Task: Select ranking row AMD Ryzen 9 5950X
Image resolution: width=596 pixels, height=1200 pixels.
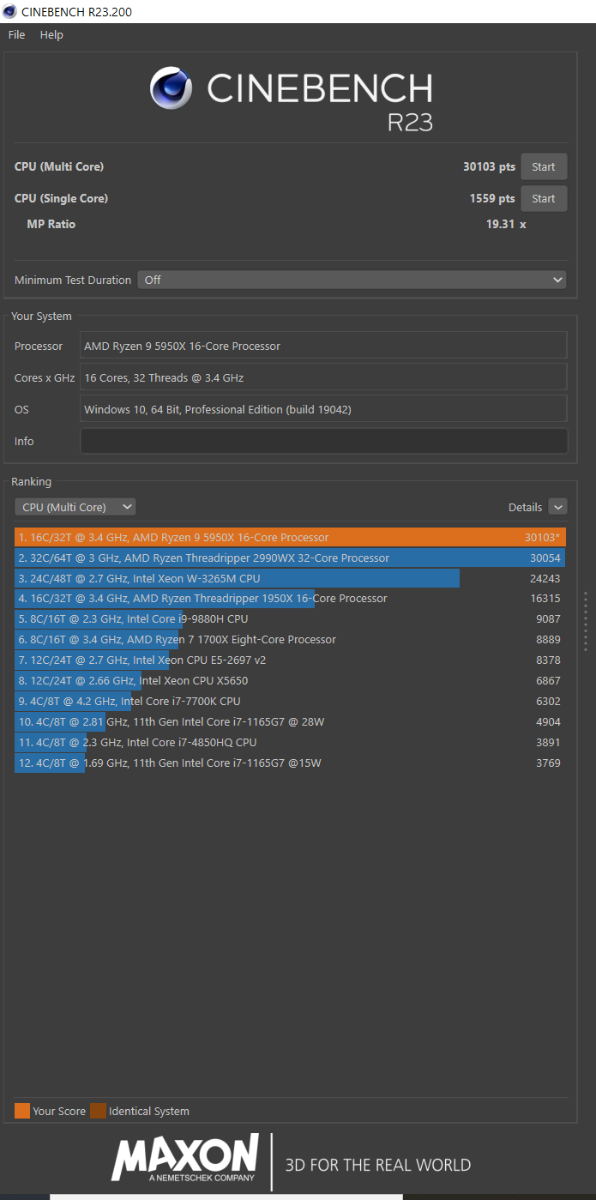Action: 290,537
